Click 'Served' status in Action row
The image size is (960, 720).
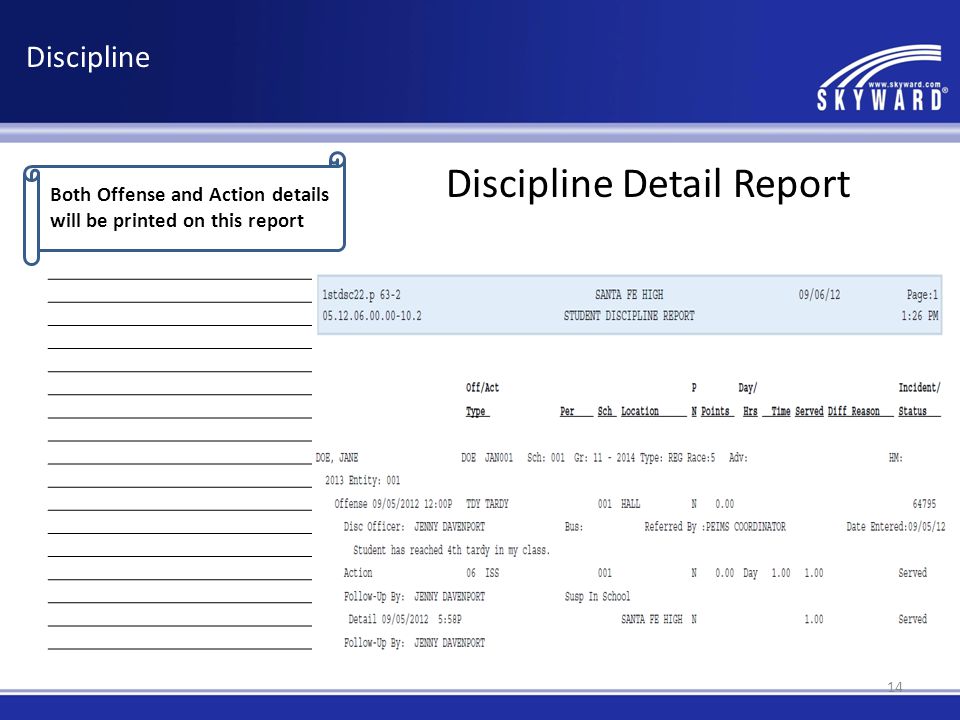[912, 573]
